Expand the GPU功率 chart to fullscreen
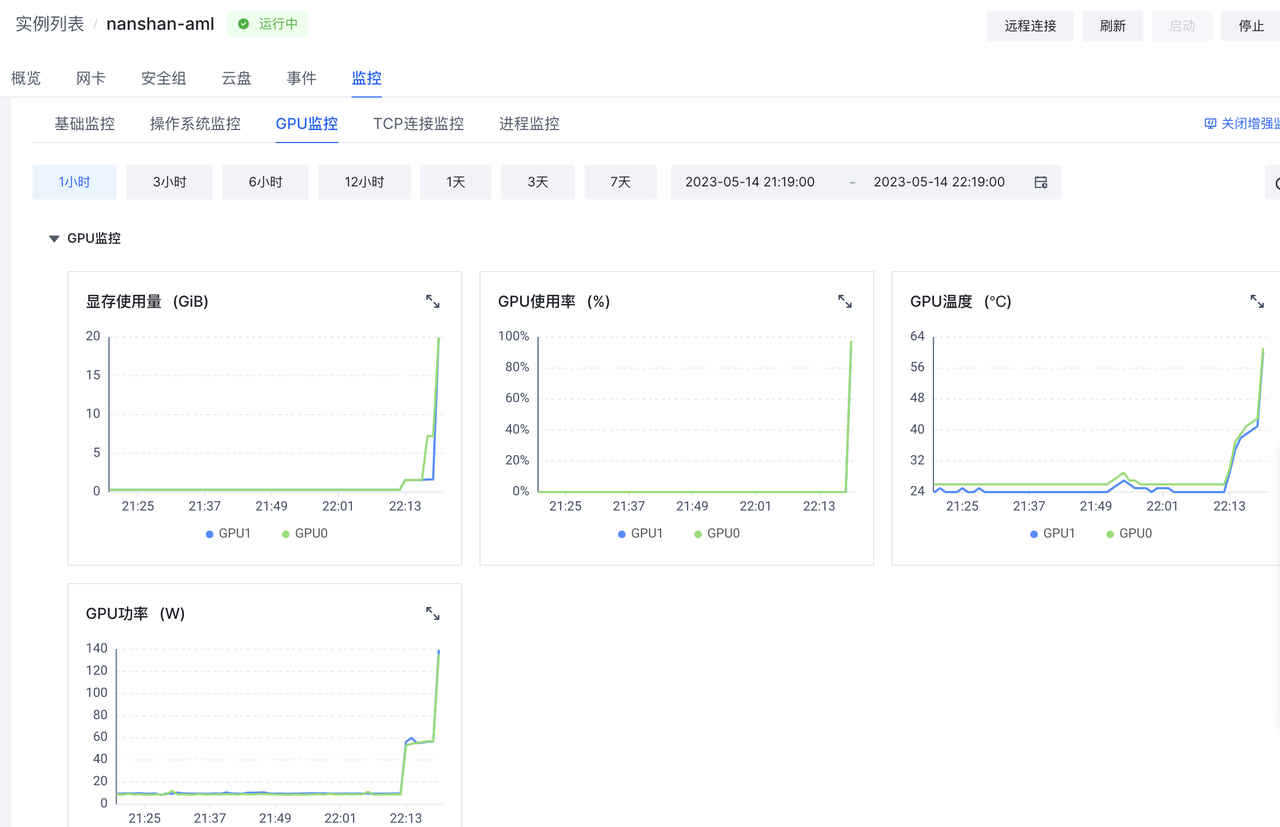 433,613
